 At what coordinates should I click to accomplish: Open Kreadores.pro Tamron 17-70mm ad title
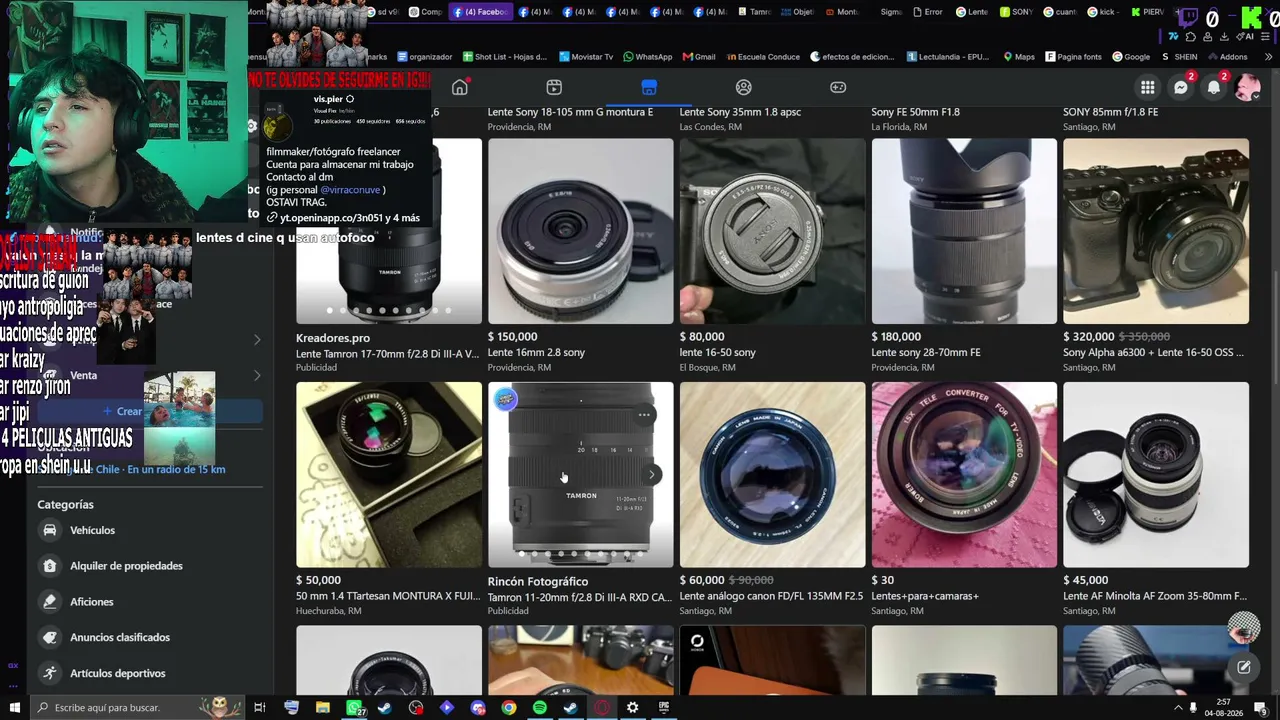click(x=389, y=353)
